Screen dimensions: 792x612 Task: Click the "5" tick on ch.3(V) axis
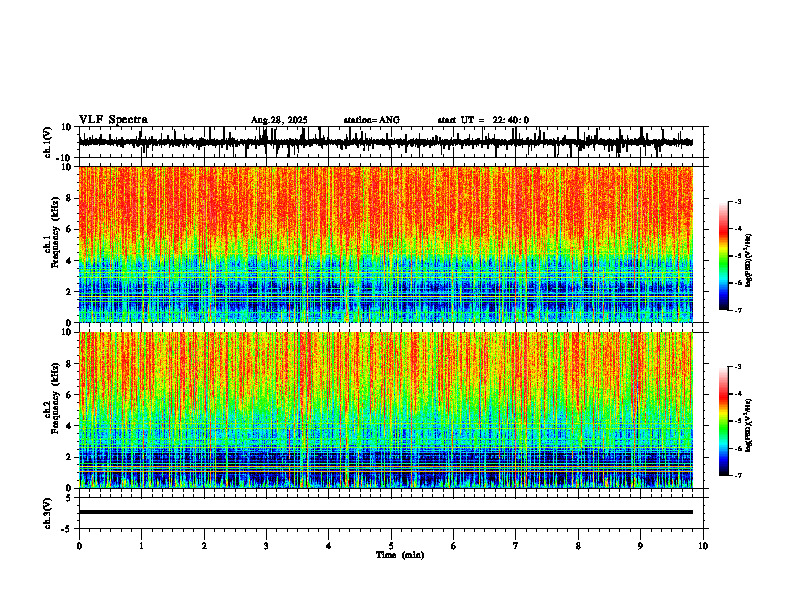pyautogui.click(x=70, y=498)
